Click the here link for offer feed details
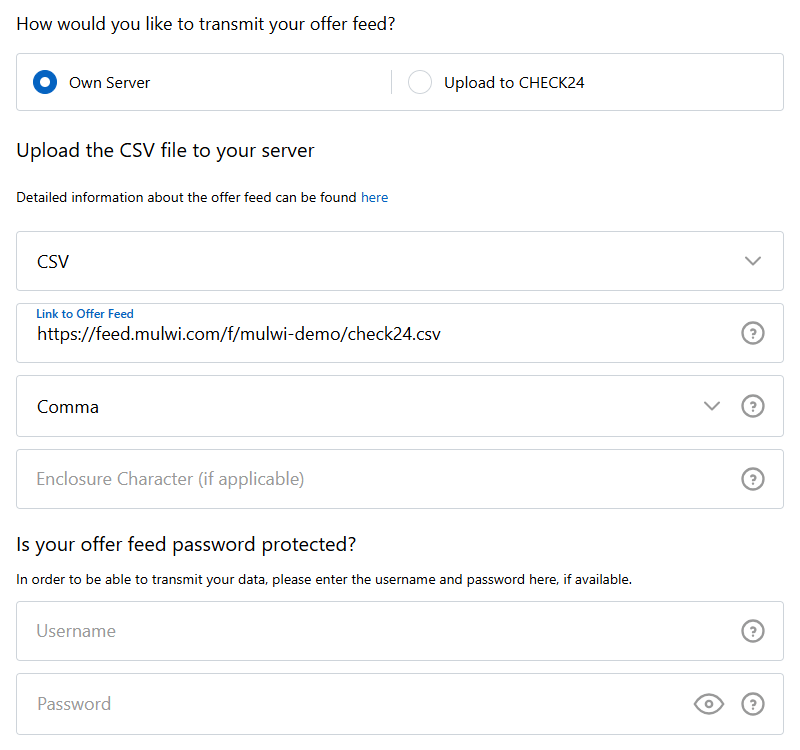Viewport: 800px width, 750px height. [x=374, y=197]
